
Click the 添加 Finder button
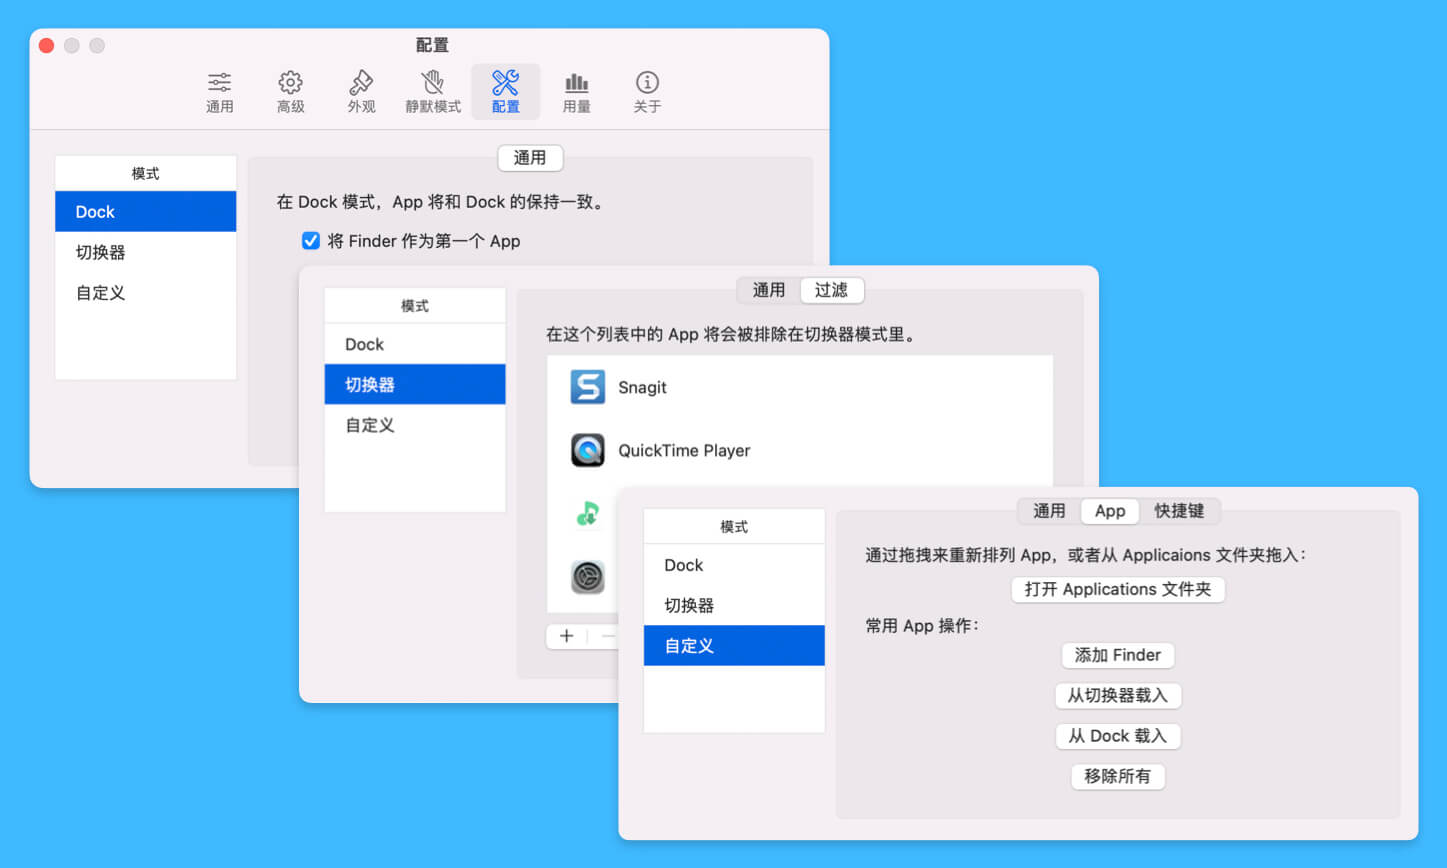tap(1117, 655)
